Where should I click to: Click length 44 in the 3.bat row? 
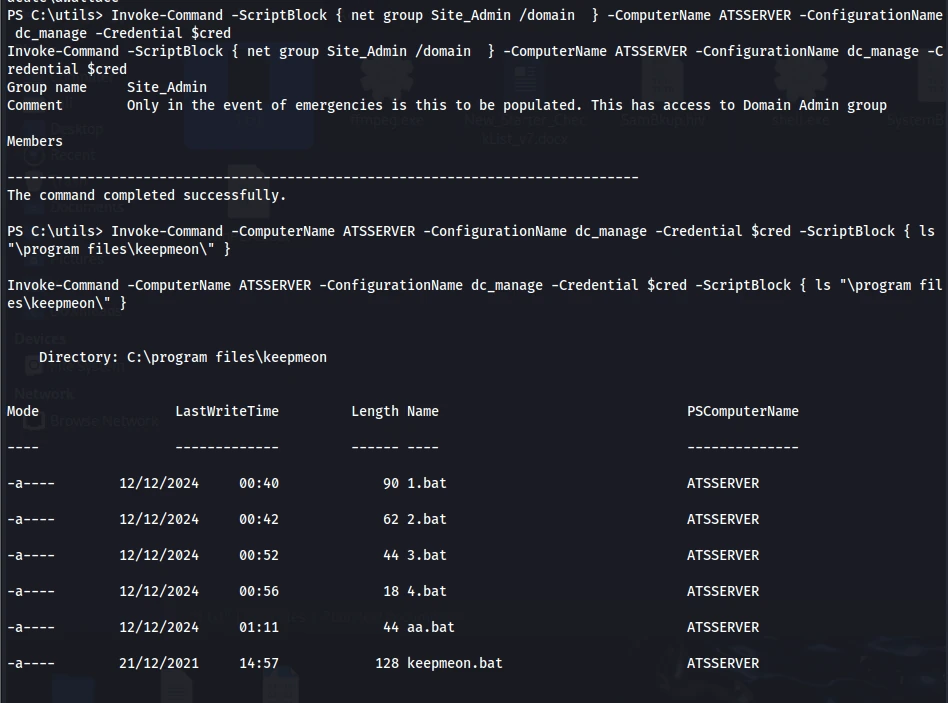coord(391,556)
